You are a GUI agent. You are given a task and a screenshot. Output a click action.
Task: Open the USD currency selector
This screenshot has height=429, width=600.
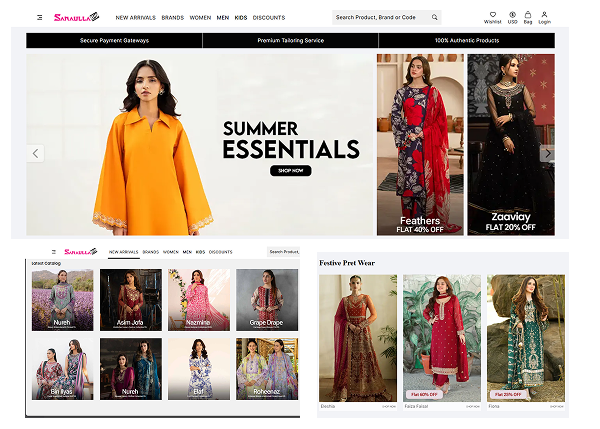[x=512, y=16]
